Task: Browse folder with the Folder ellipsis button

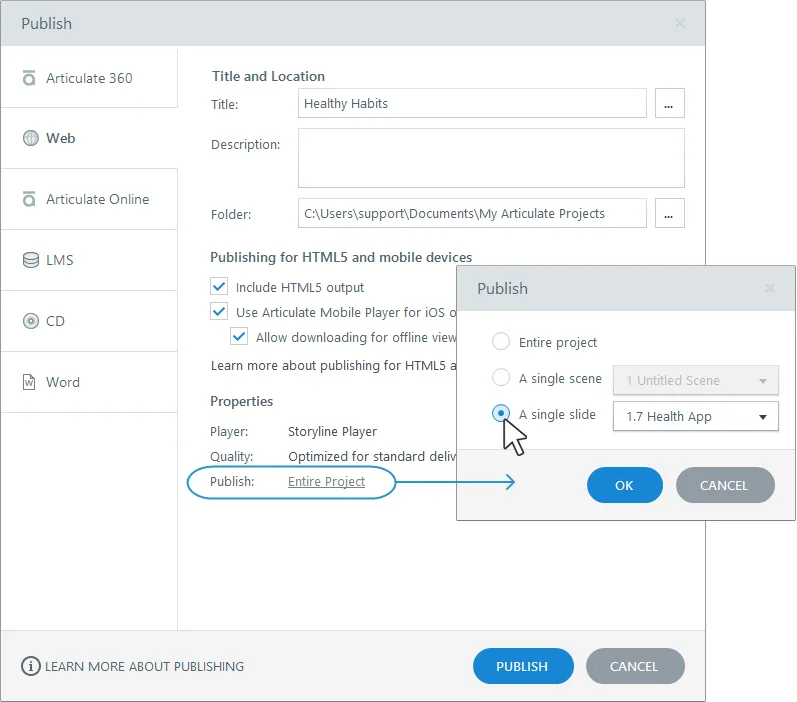Action: click(669, 213)
